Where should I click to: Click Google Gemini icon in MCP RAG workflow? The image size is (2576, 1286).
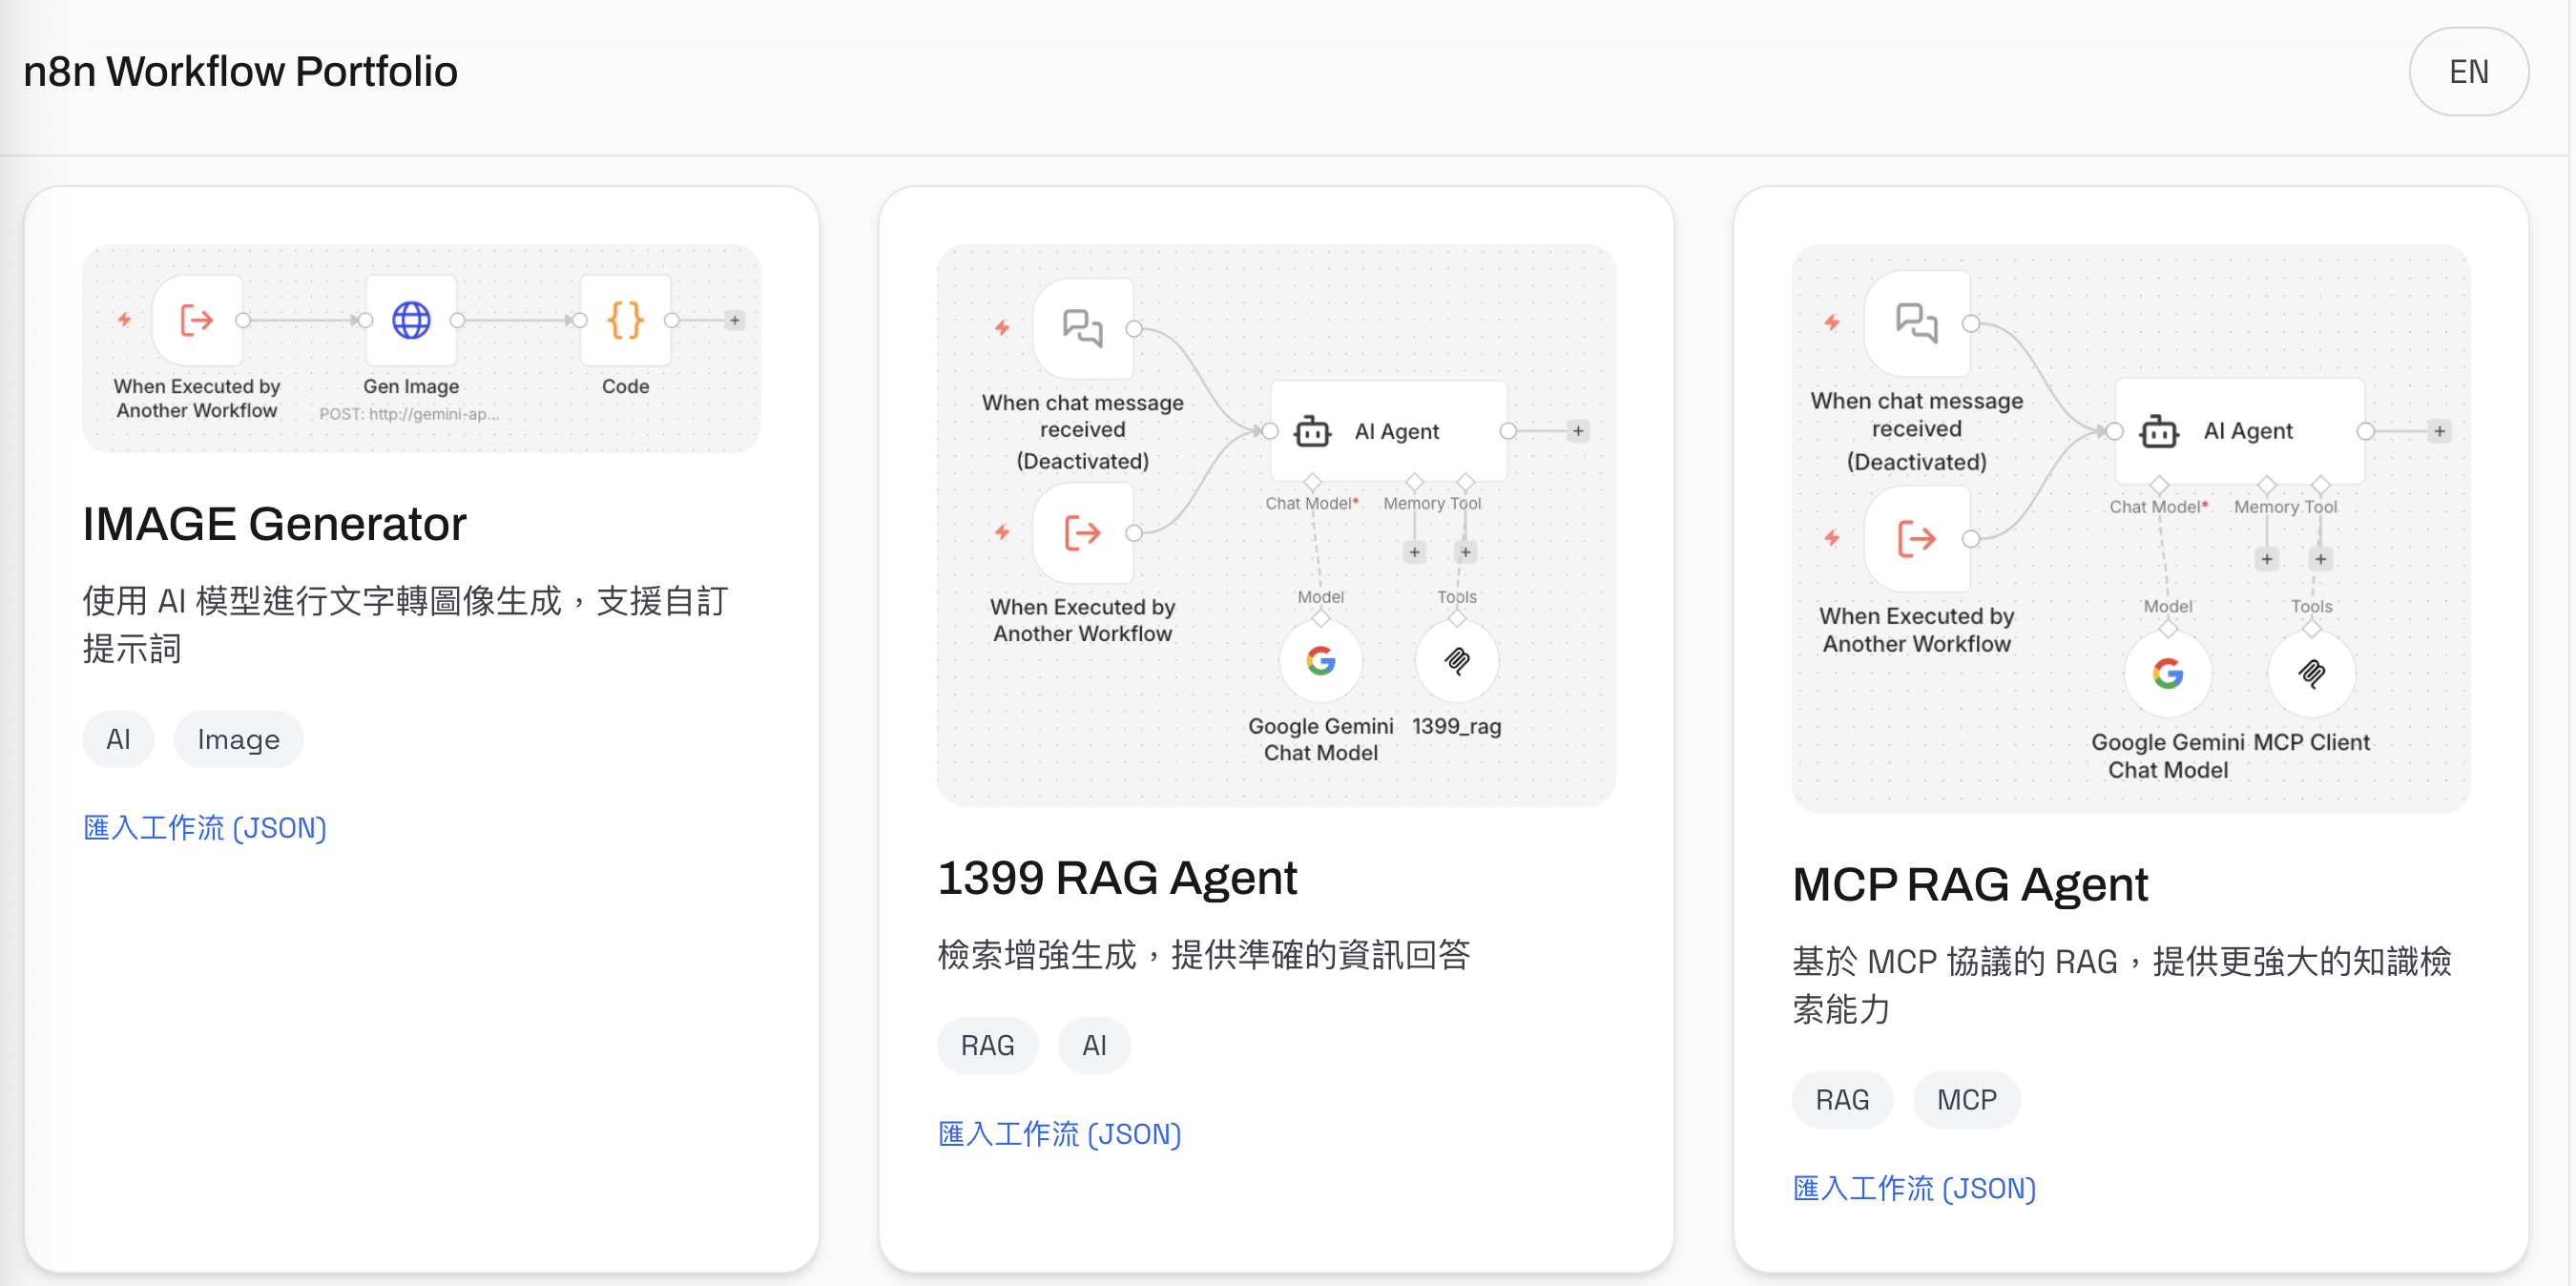point(2167,673)
